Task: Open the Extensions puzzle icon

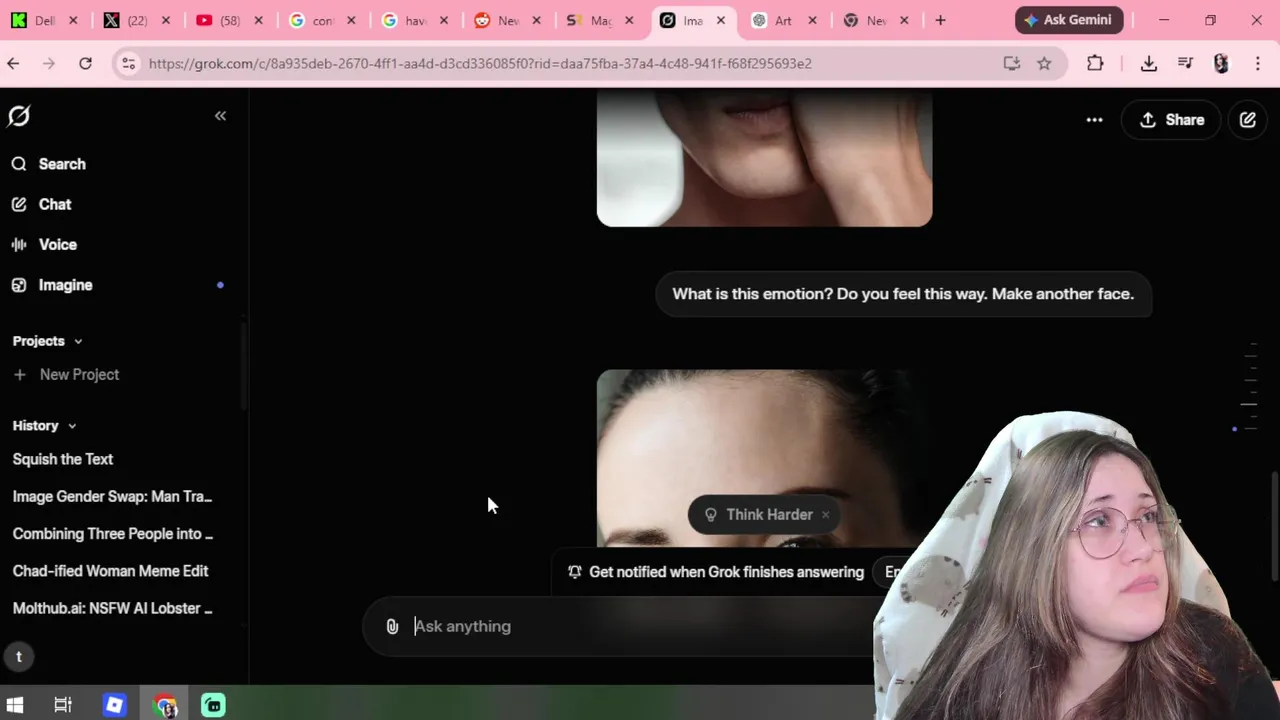Action: tap(1095, 63)
